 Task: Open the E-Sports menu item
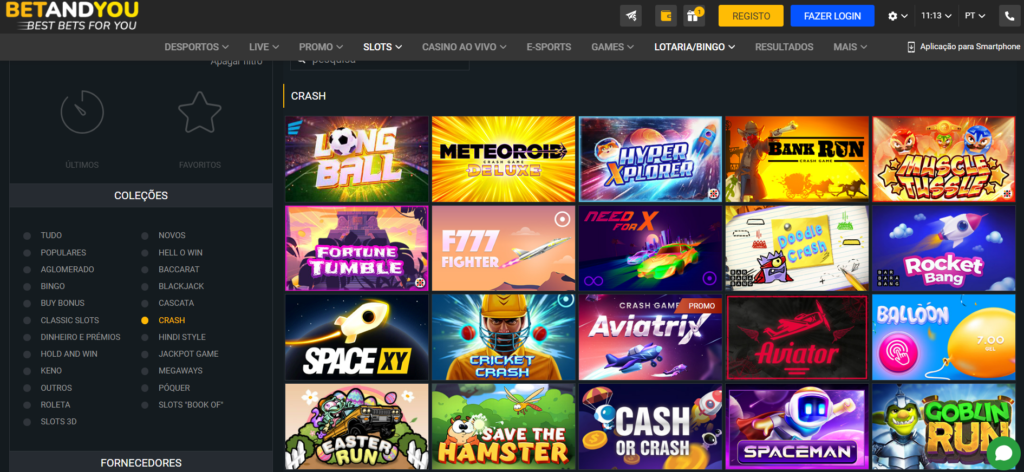tap(549, 47)
